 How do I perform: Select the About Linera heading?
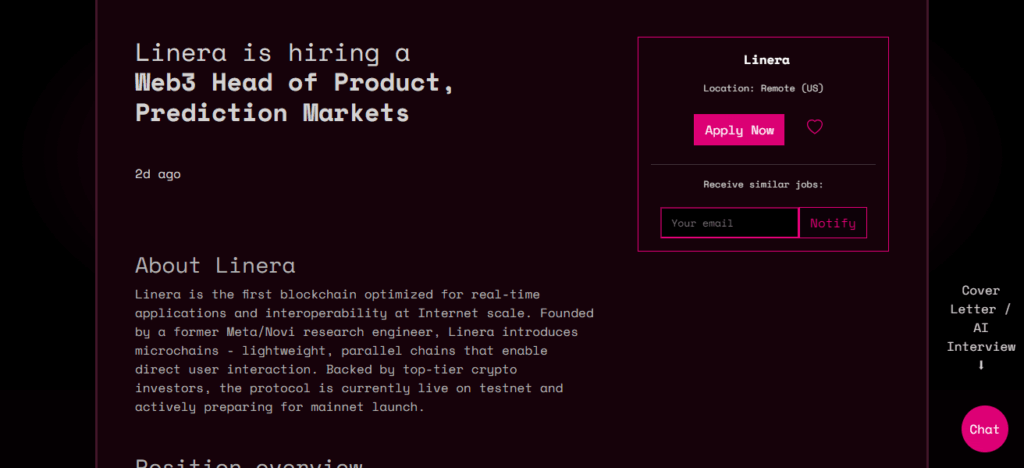click(x=215, y=265)
